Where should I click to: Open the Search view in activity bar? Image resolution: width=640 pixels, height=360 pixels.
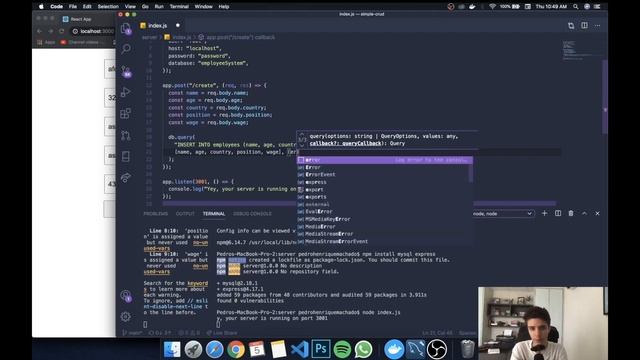126,49
